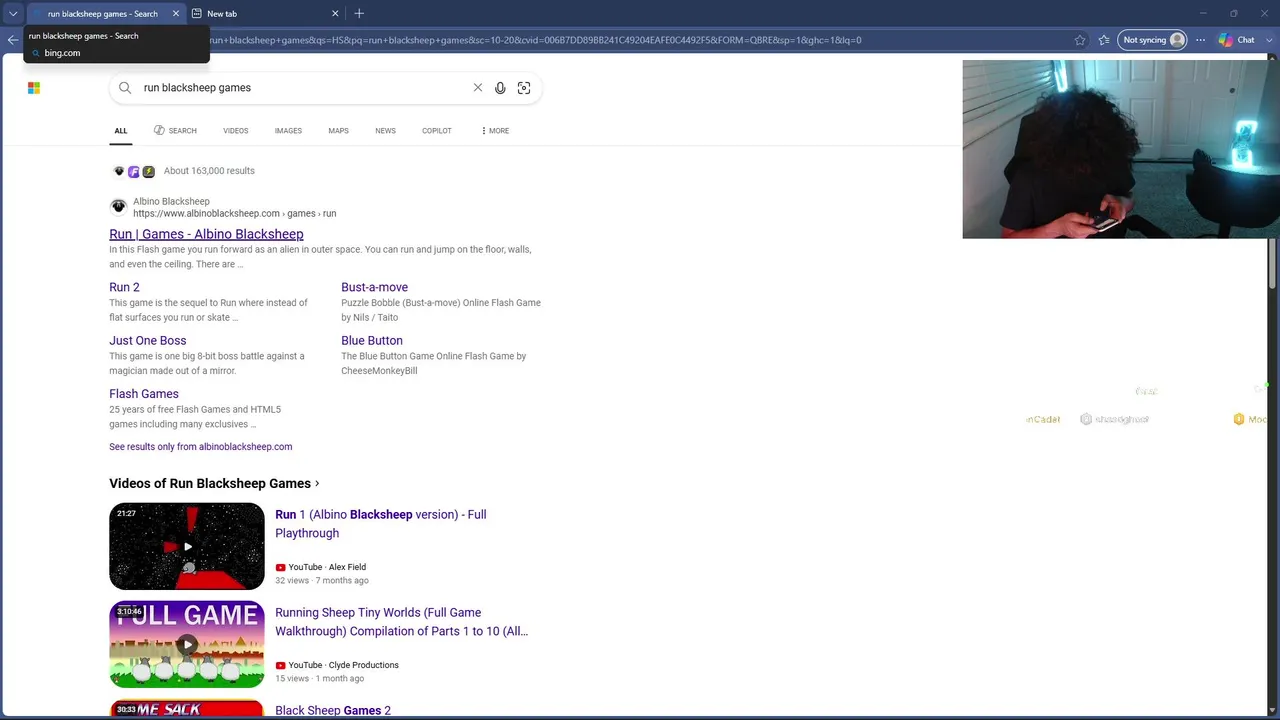
Task: Expand the MORE search options menu
Action: 495,131
